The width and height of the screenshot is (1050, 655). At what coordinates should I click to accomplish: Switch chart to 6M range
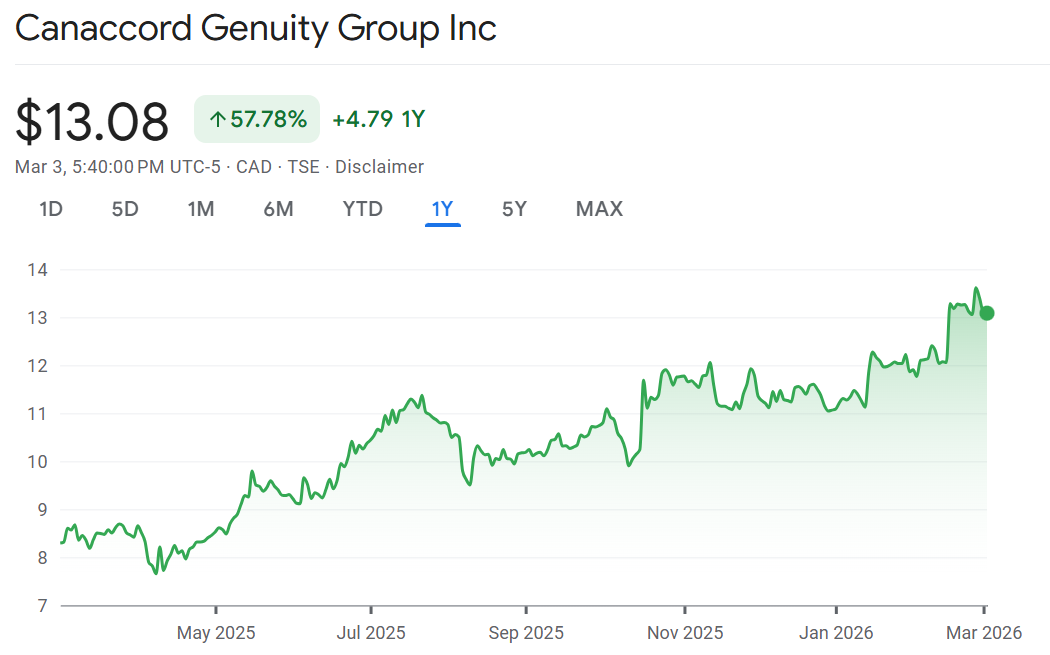coord(278,209)
